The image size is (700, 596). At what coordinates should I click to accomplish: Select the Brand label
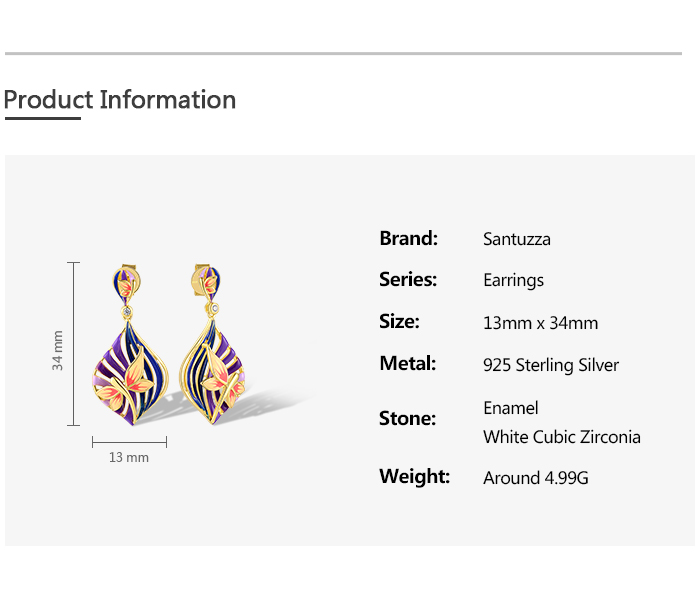[x=408, y=238]
